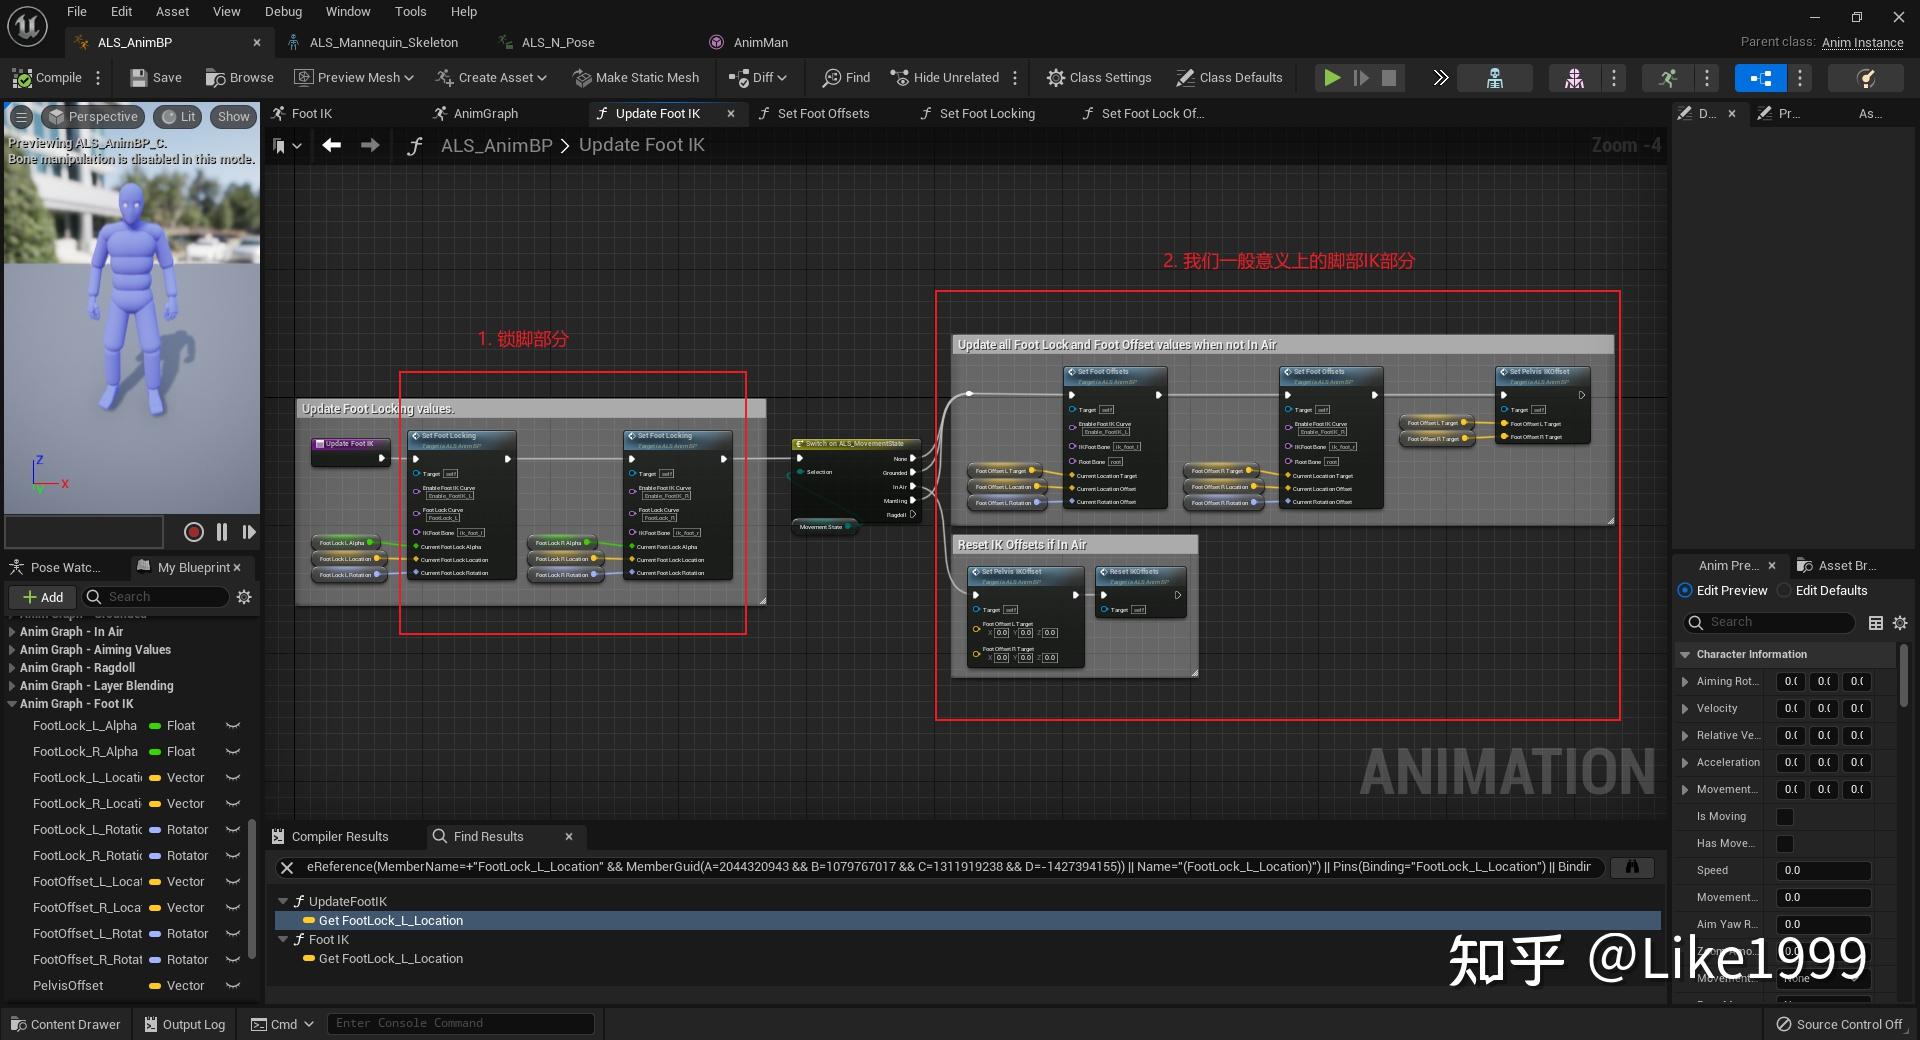Screen dimensions: 1920x1040
Task: Open Class Settings from the toolbar
Action: (x=1099, y=78)
